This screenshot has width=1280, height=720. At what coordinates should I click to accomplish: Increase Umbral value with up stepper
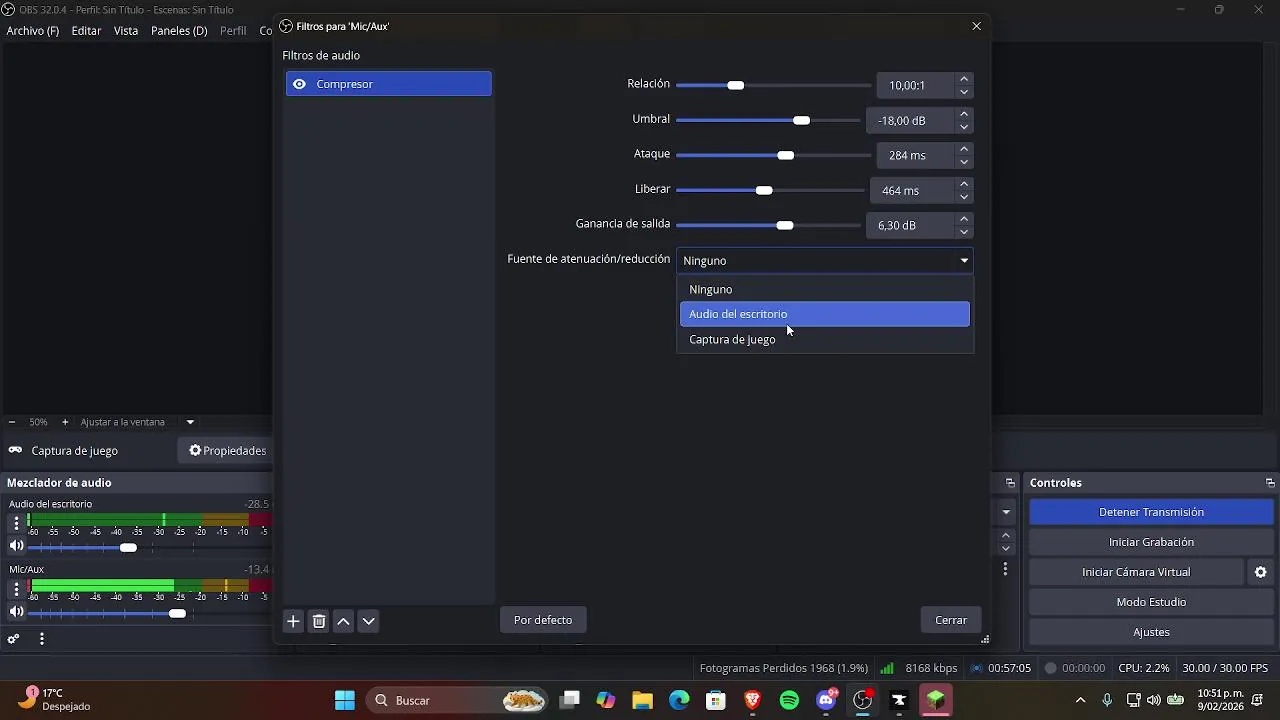click(x=964, y=114)
